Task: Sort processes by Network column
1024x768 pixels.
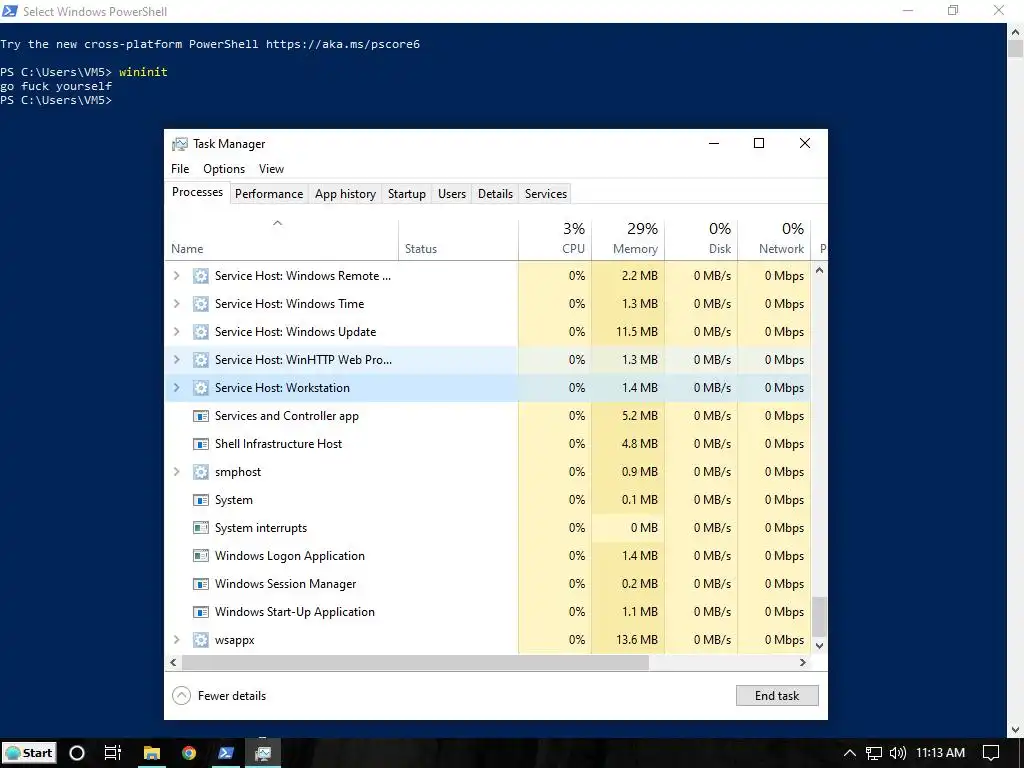Action: [x=774, y=240]
